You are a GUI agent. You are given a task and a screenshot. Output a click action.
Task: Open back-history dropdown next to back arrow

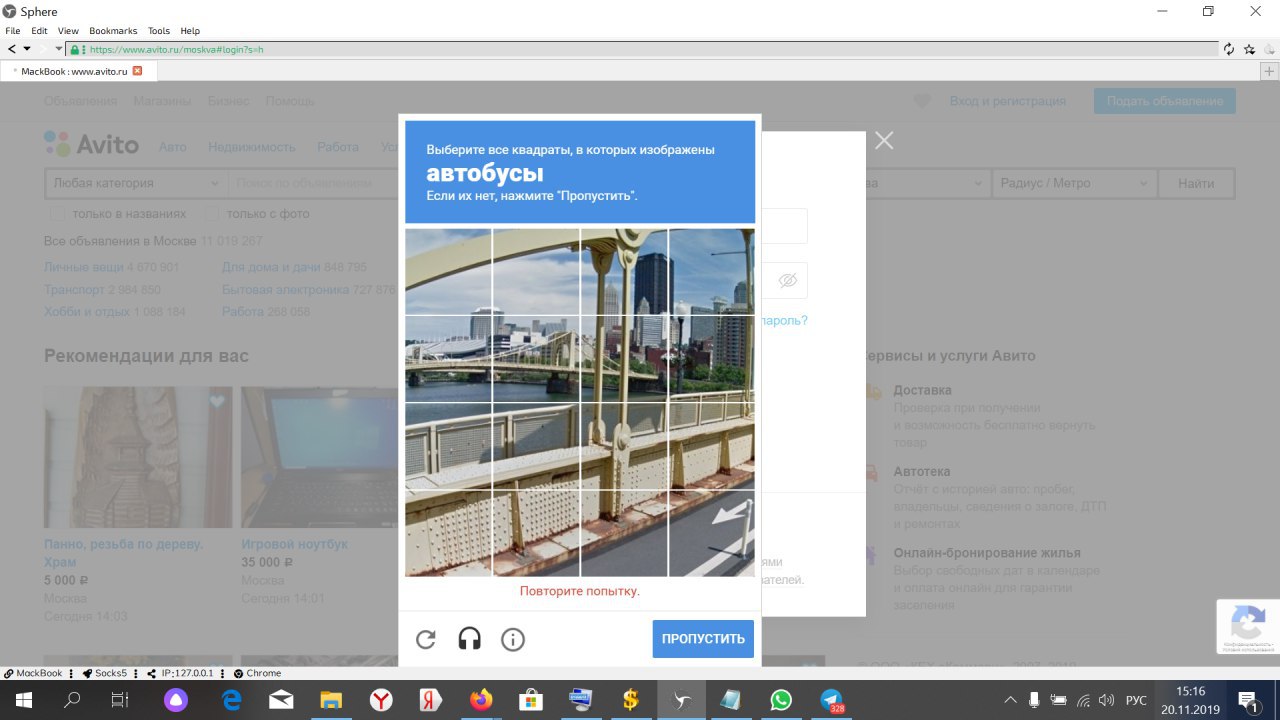tap(27, 49)
